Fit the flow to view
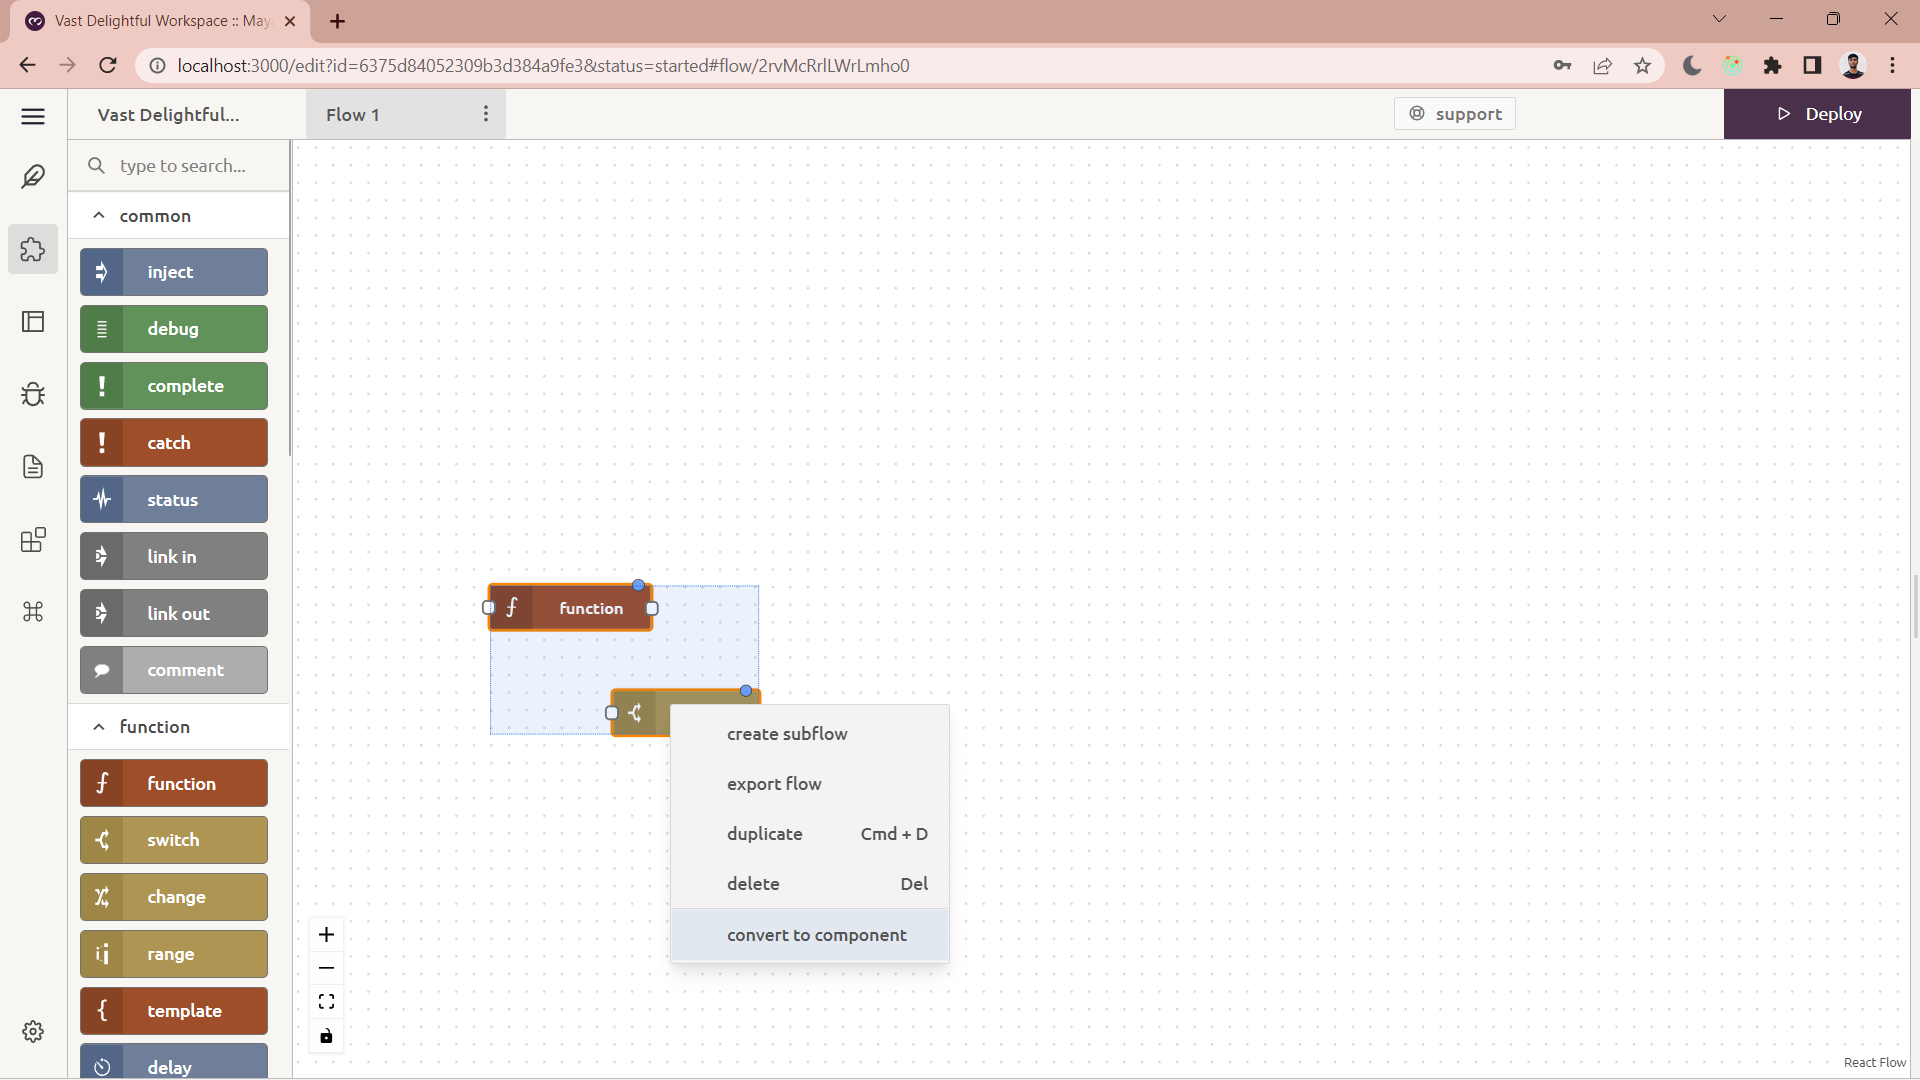Viewport: 1920px width, 1080px height. pos(325,1000)
